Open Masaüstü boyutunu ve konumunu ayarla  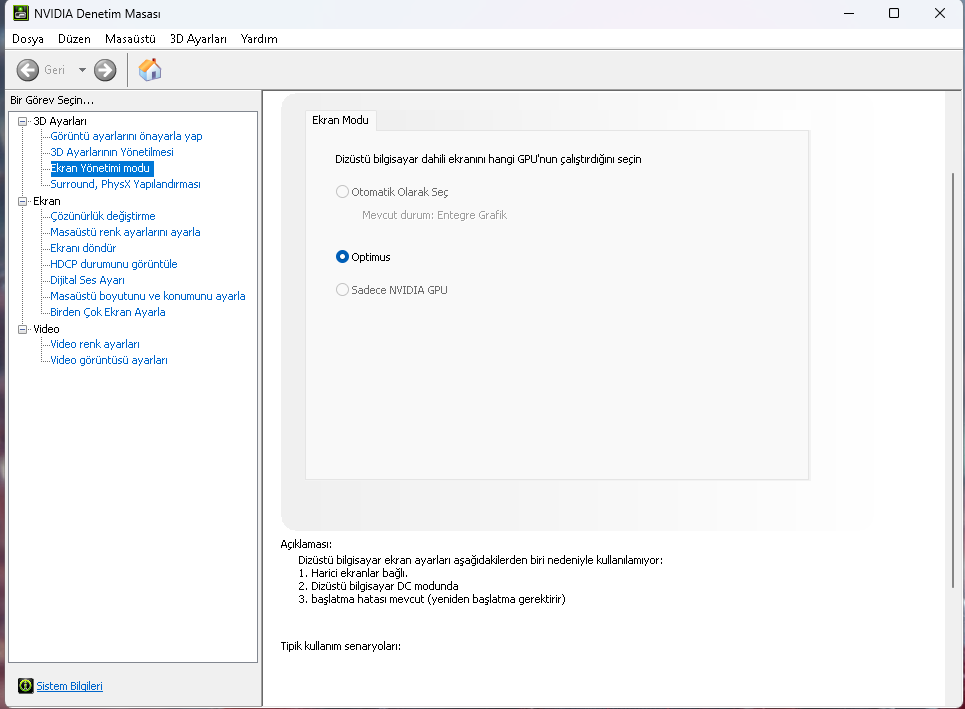(148, 296)
